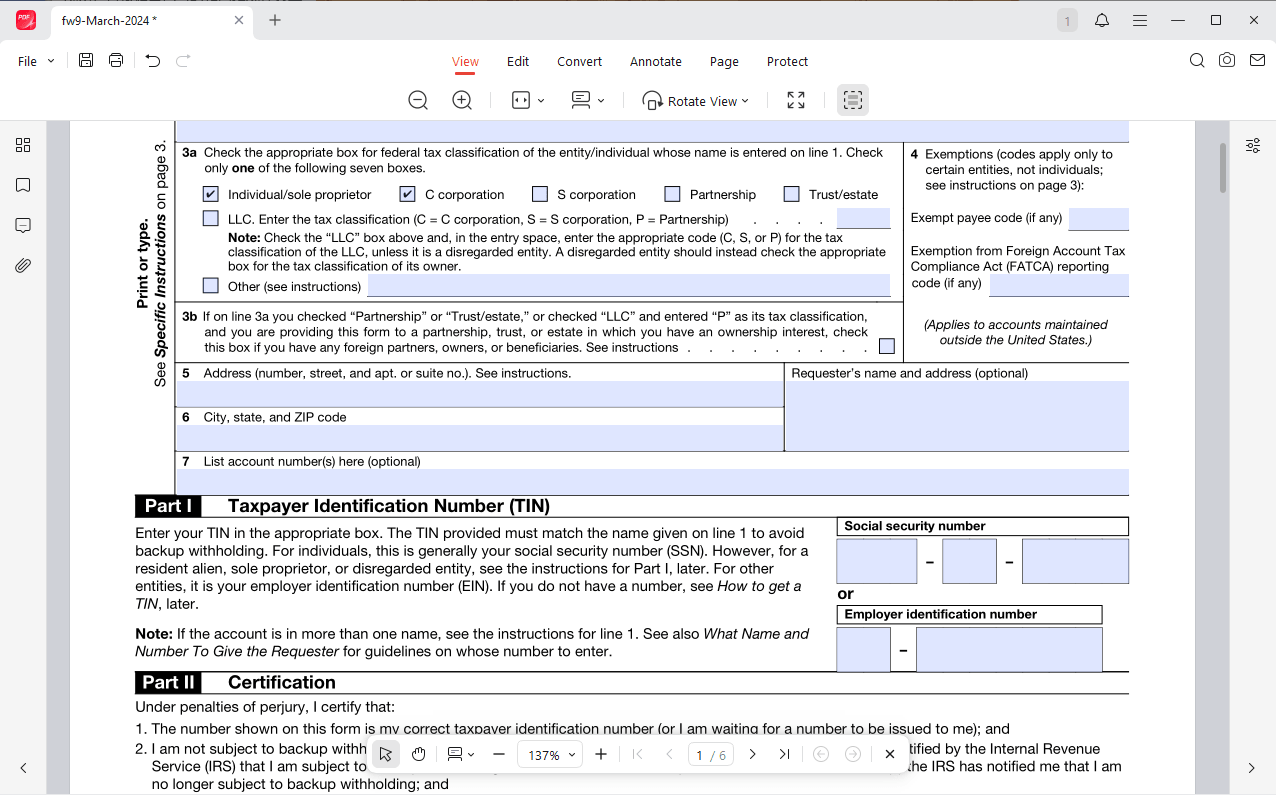Enter full screen view mode
1276x795 pixels.
[796, 100]
